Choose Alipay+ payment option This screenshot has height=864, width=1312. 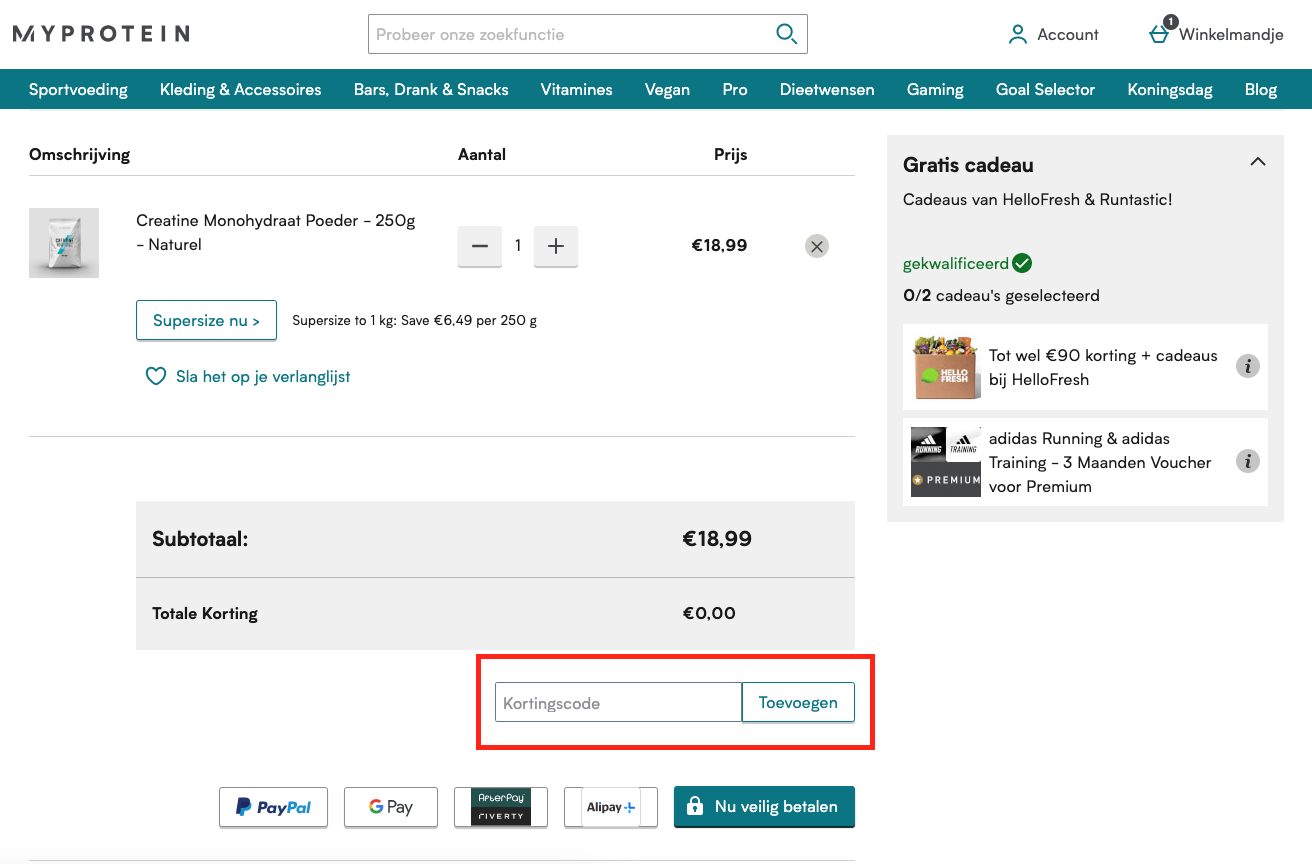[x=611, y=807]
